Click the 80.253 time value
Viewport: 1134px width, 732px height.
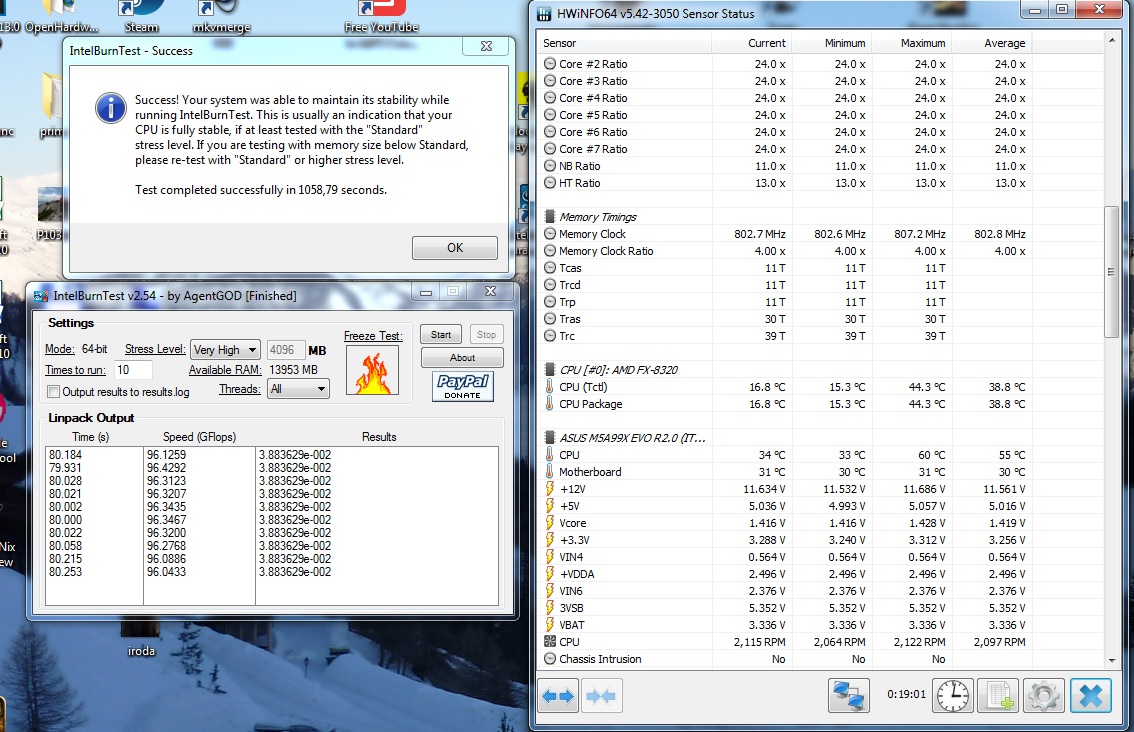(65, 572)
